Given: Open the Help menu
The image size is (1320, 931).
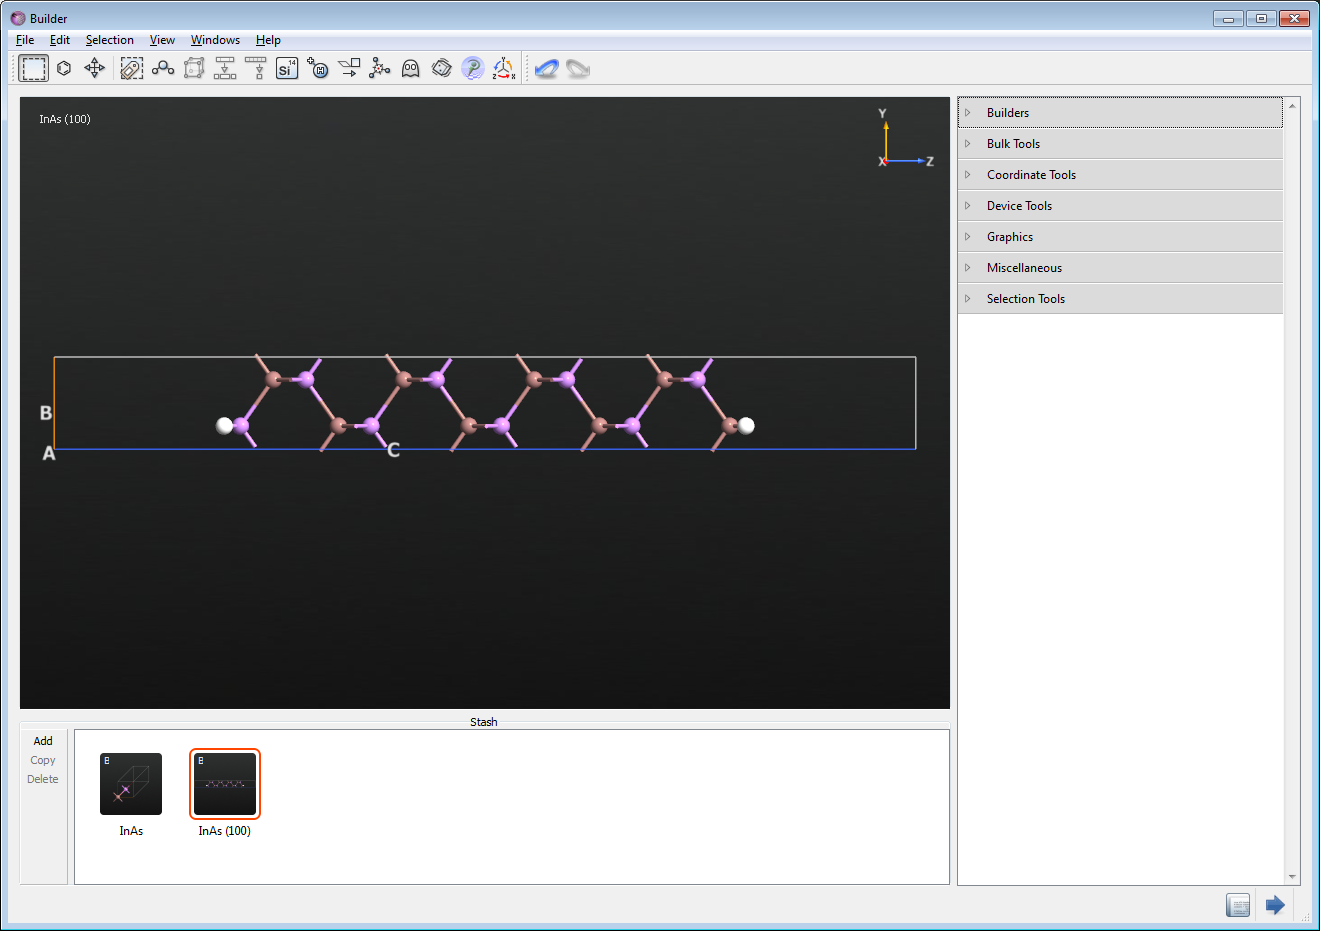Looking at the screenshot, I should coord(268,40).
